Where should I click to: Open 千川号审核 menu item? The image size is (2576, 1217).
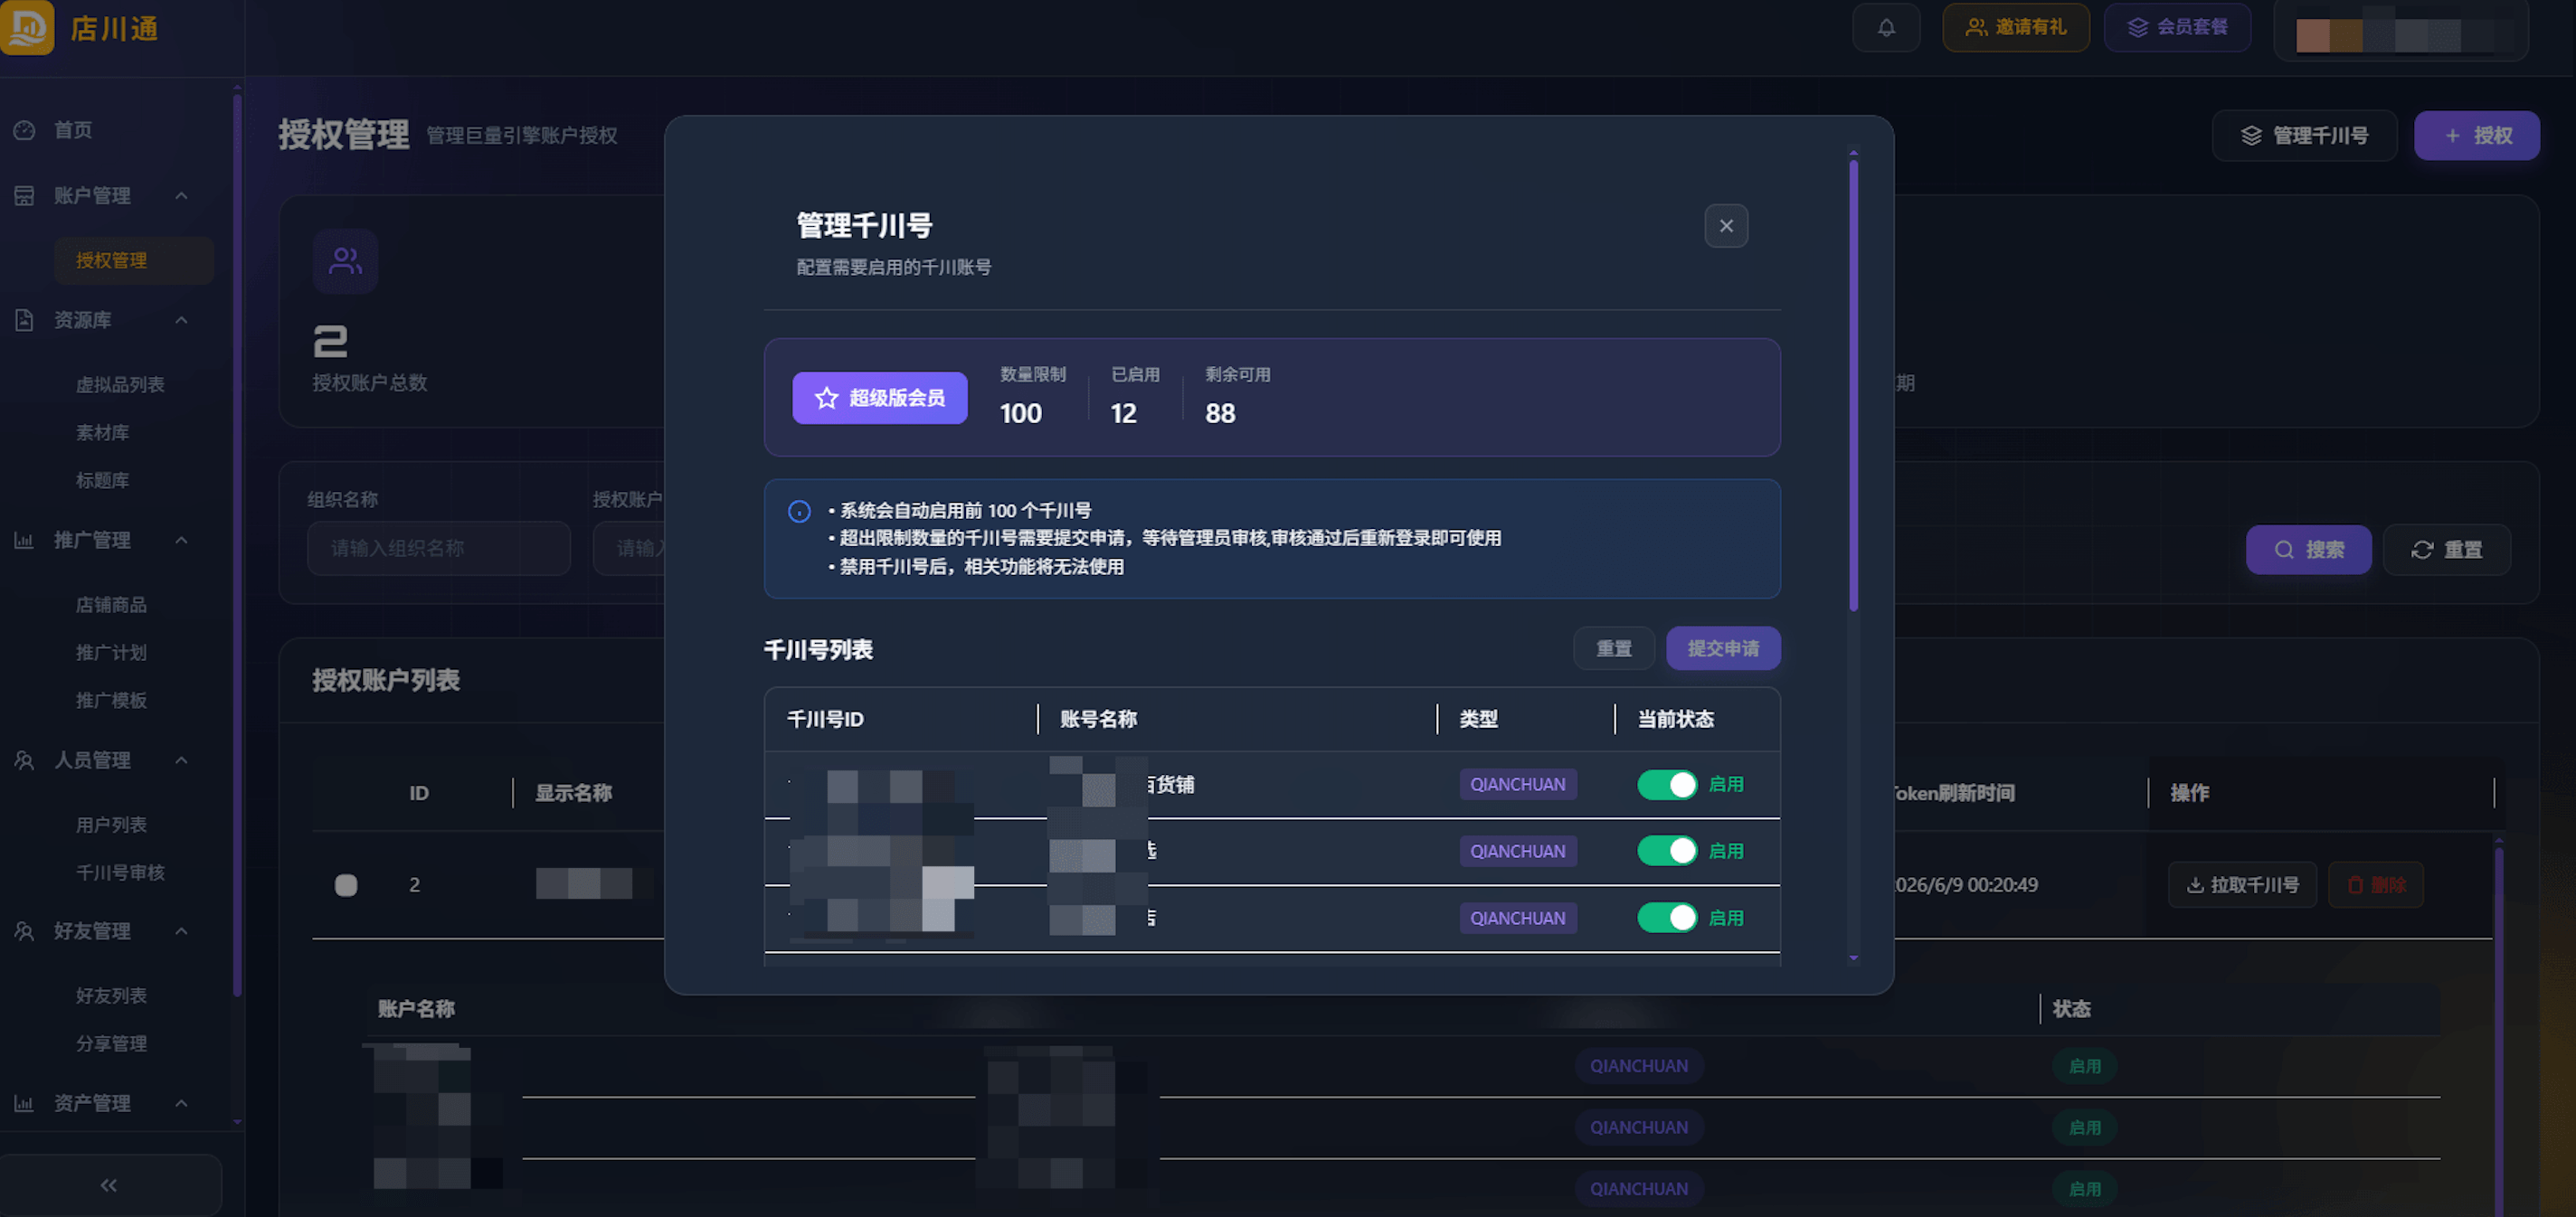click(120, 873)
